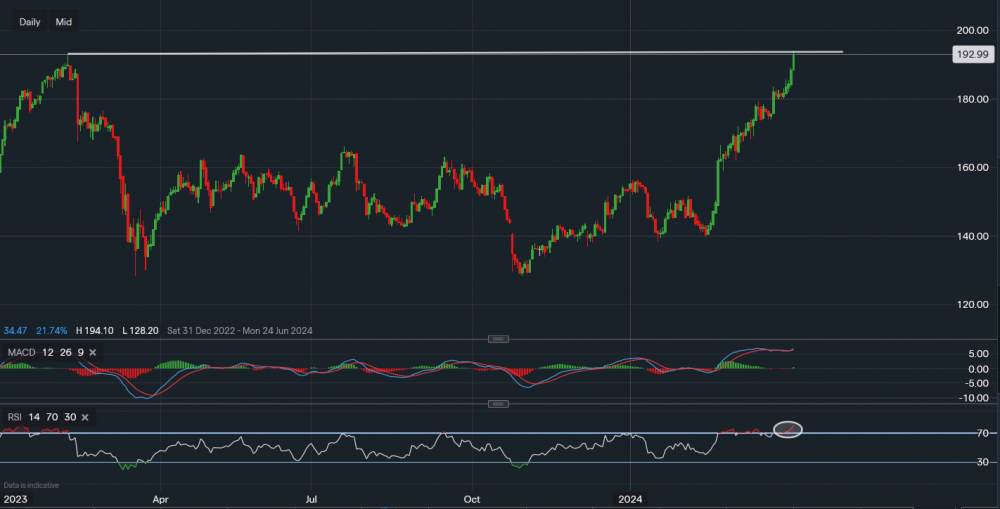Open the Mid price type dropdown
1000x509 pixels.
[x=64, y=21]
